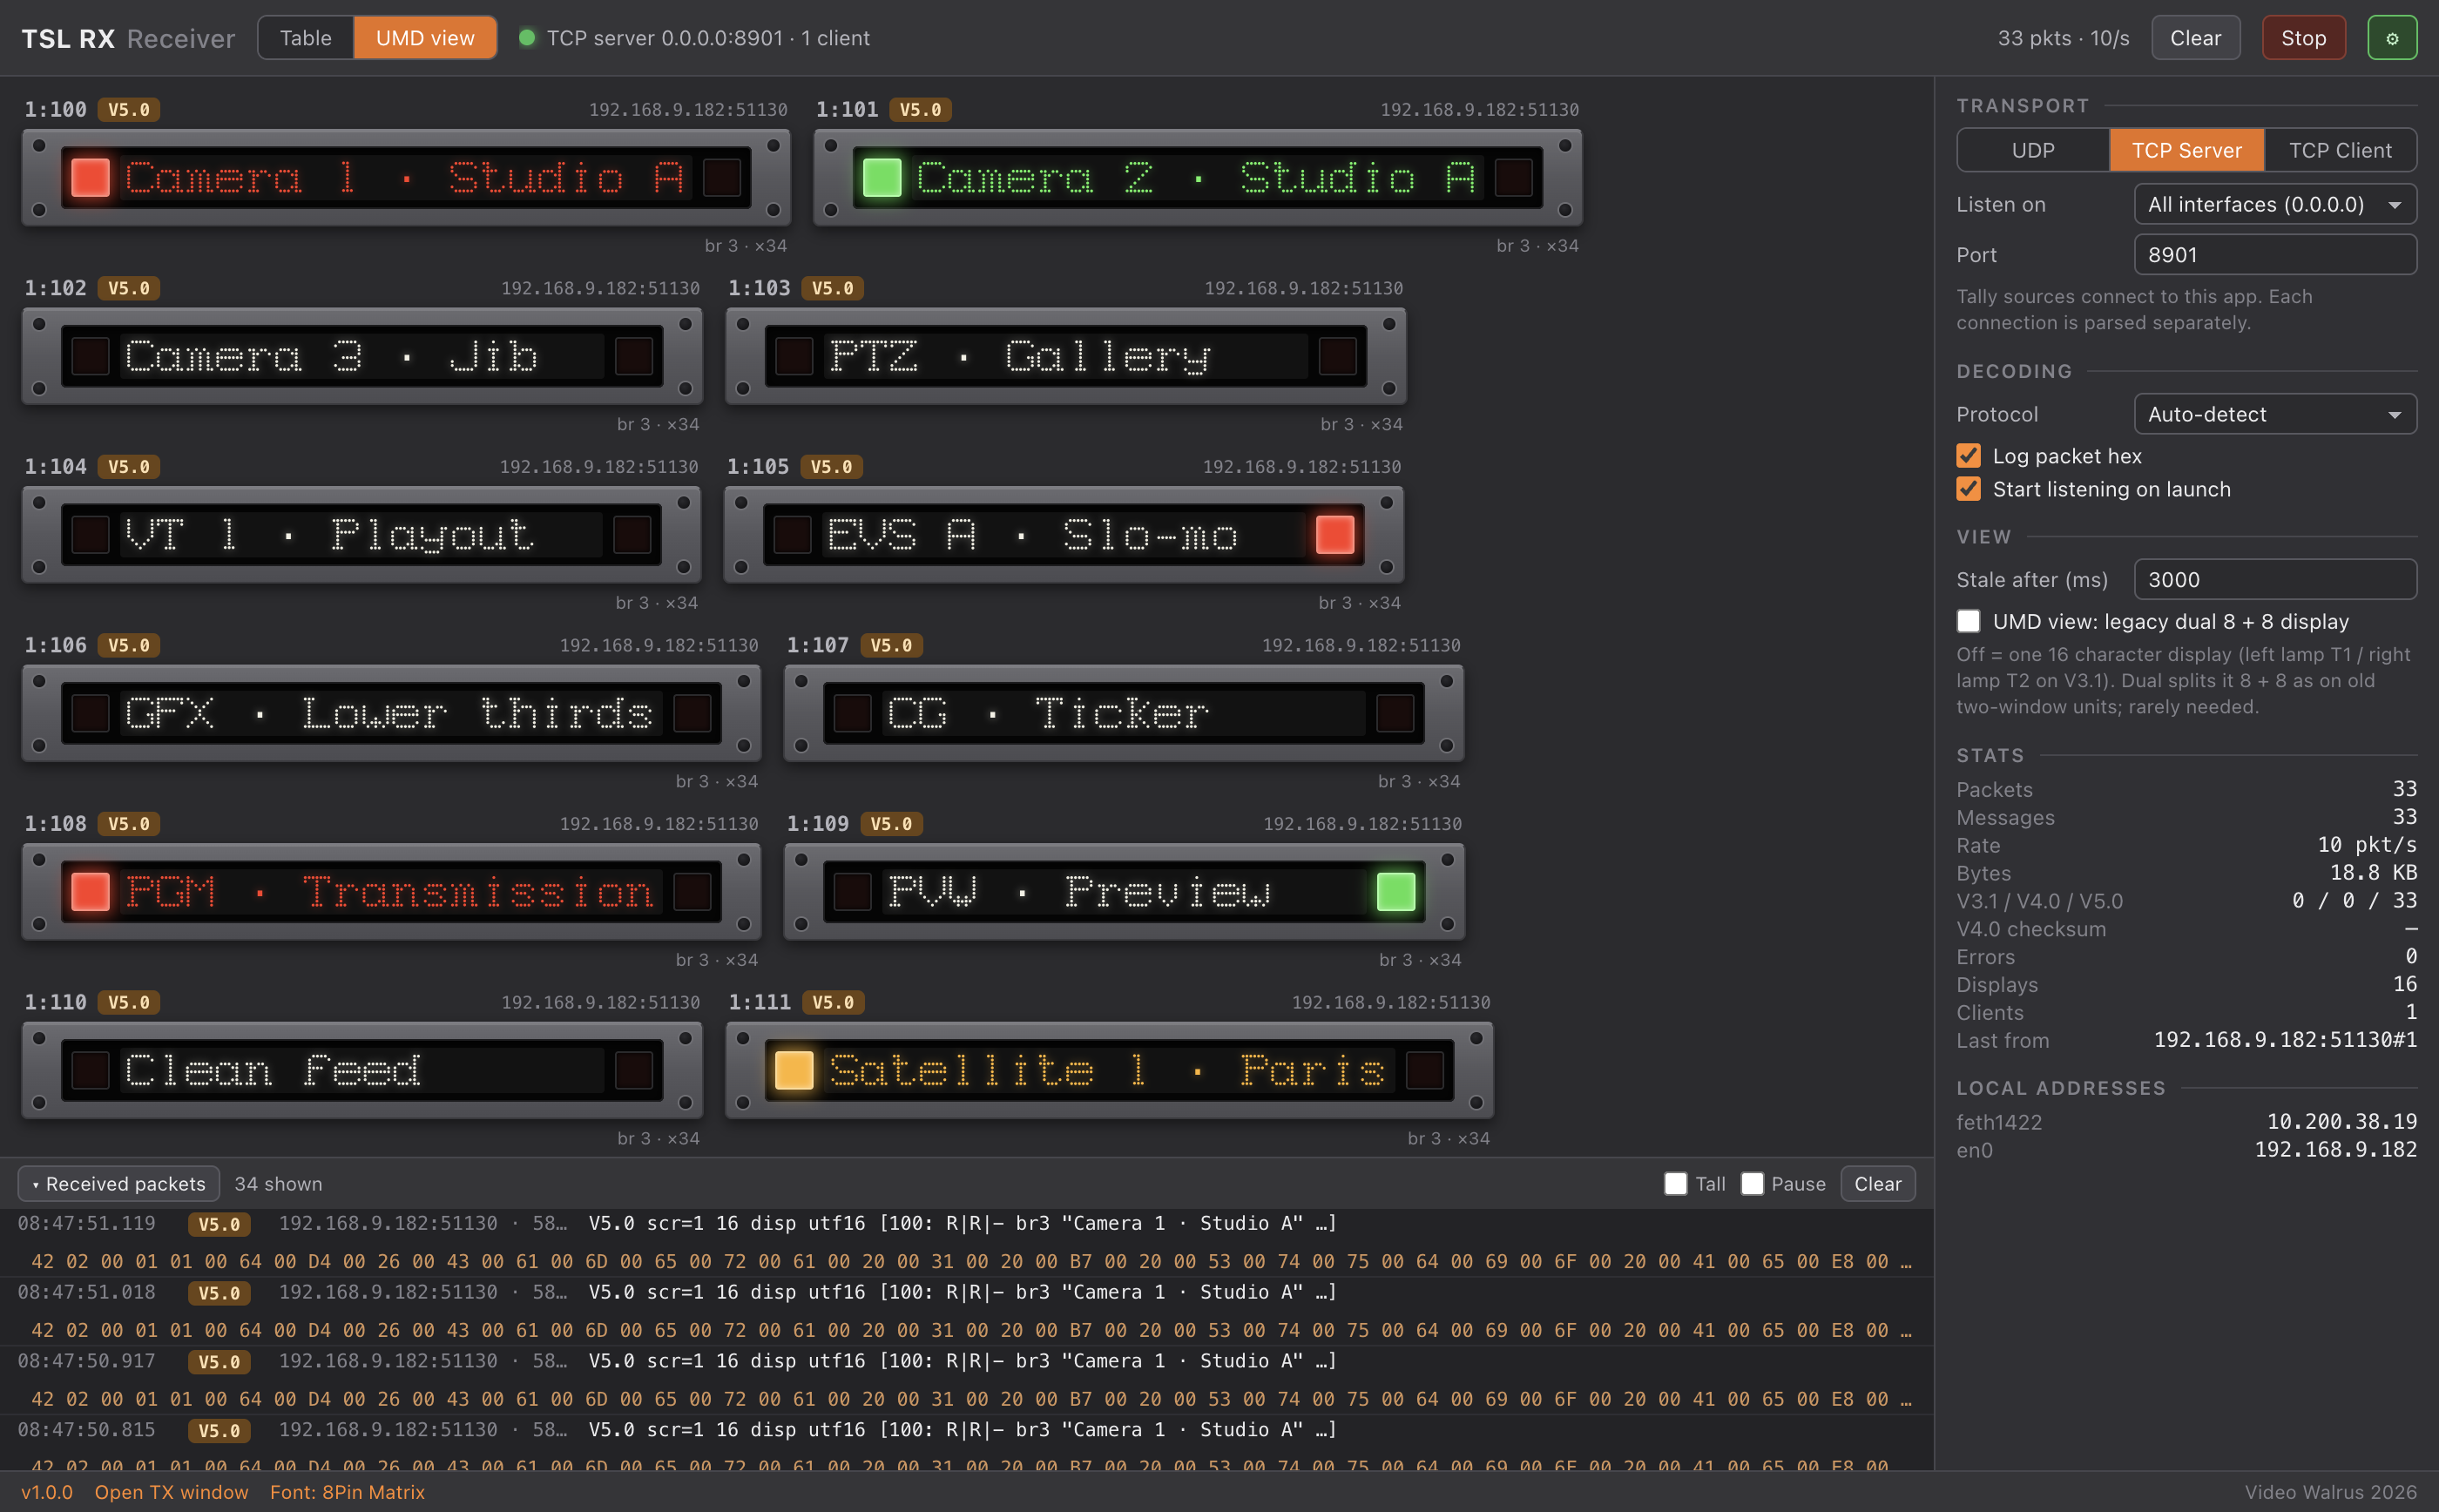Disable Log packet hex checkbox
The height and width of the screenshot is (1512, 2439).
point(1967,456)
